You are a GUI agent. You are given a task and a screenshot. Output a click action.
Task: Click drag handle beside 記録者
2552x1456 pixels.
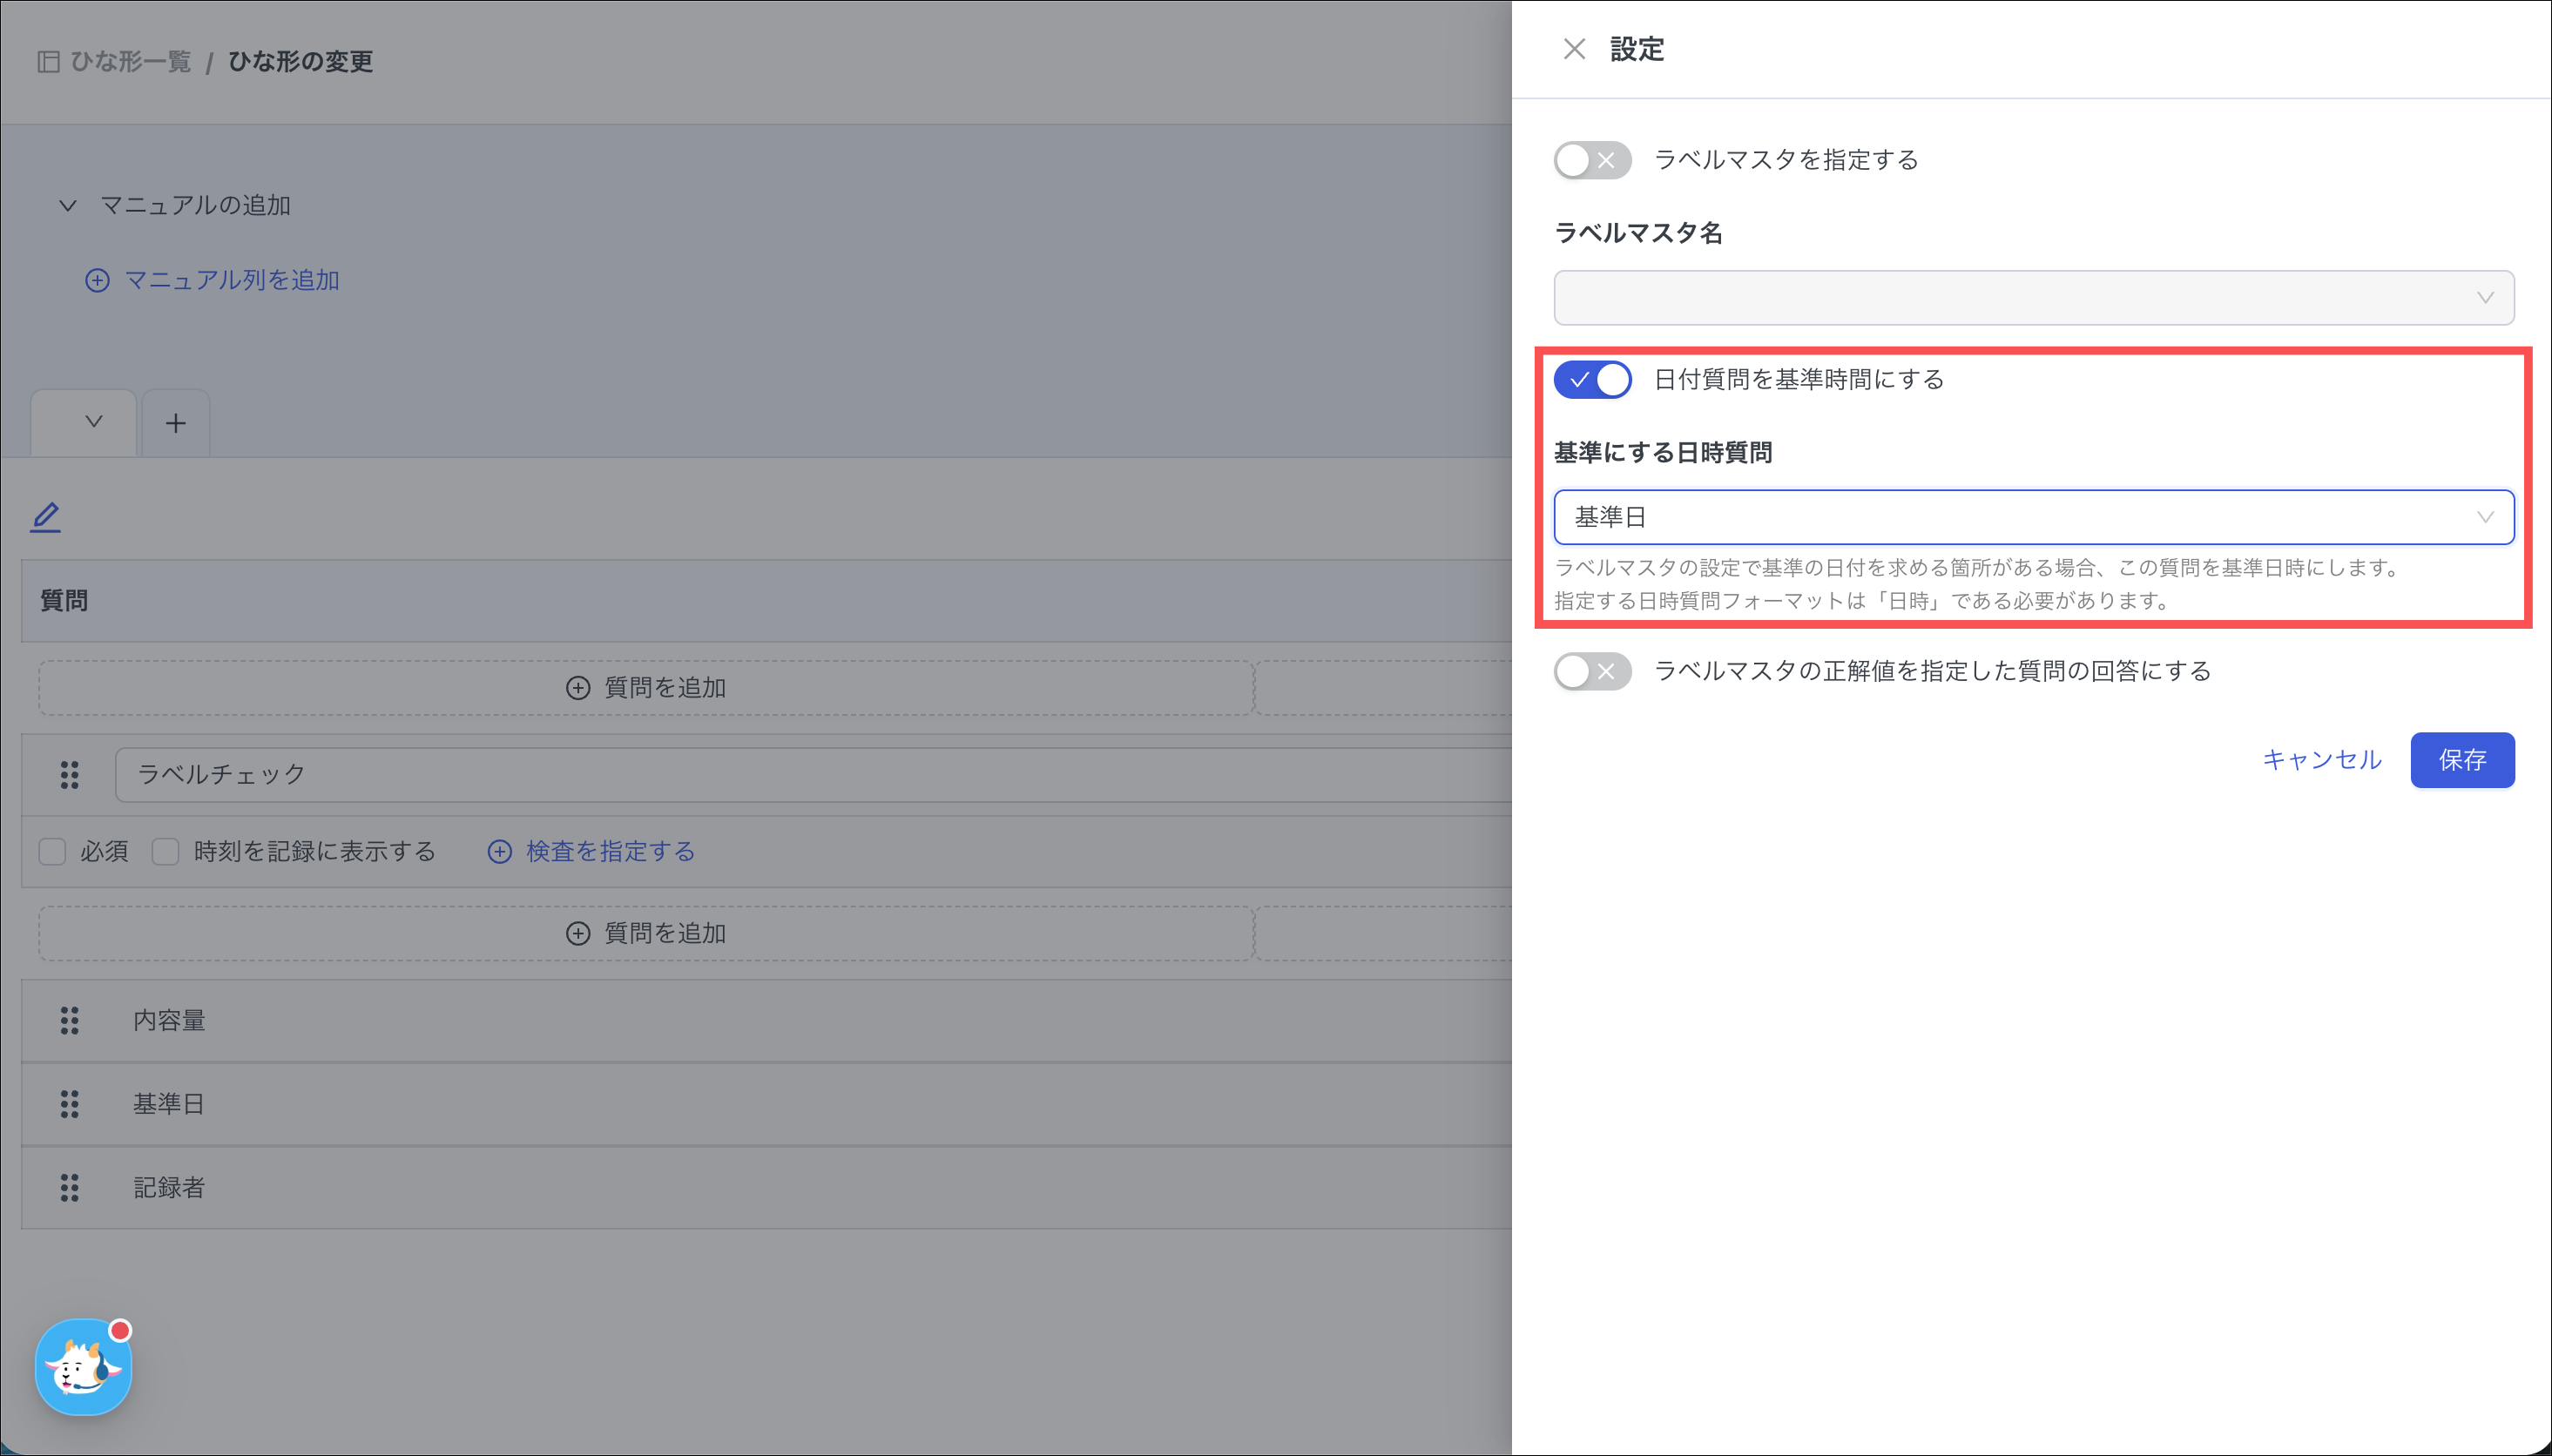pos(69,1188)
